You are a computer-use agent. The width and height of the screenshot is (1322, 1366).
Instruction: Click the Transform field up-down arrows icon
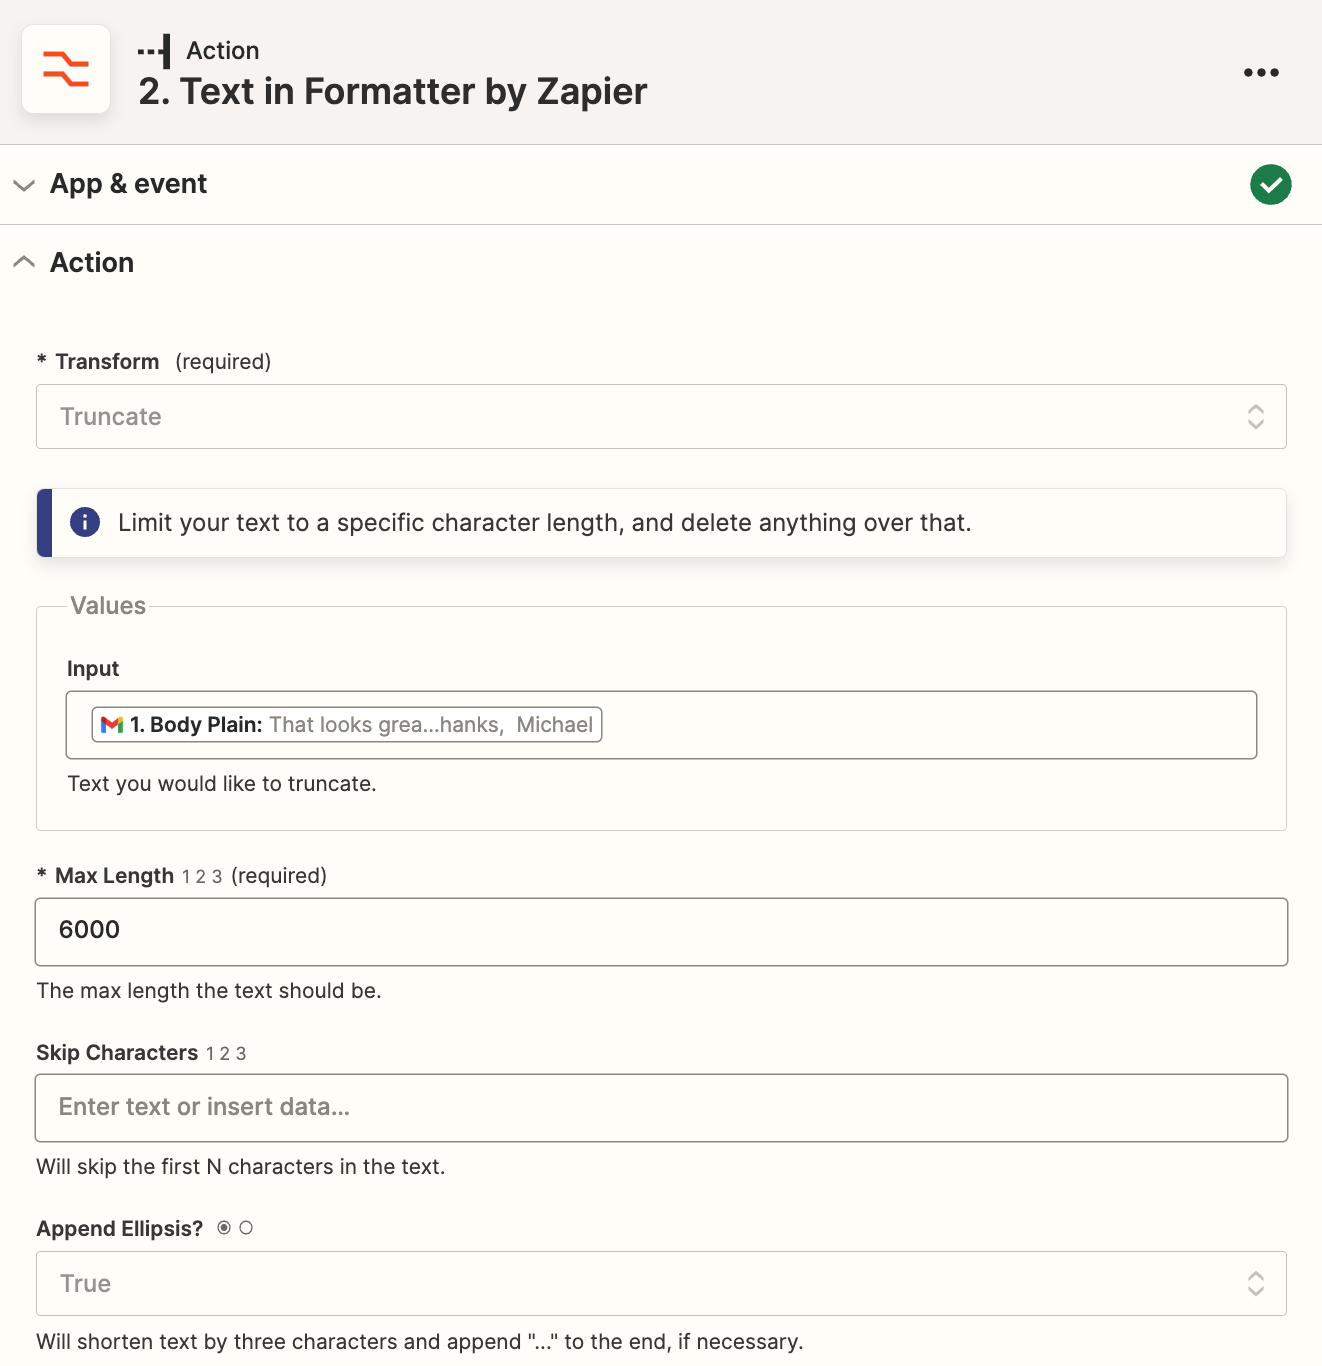pyautogui.click(x=1255, y=416)
